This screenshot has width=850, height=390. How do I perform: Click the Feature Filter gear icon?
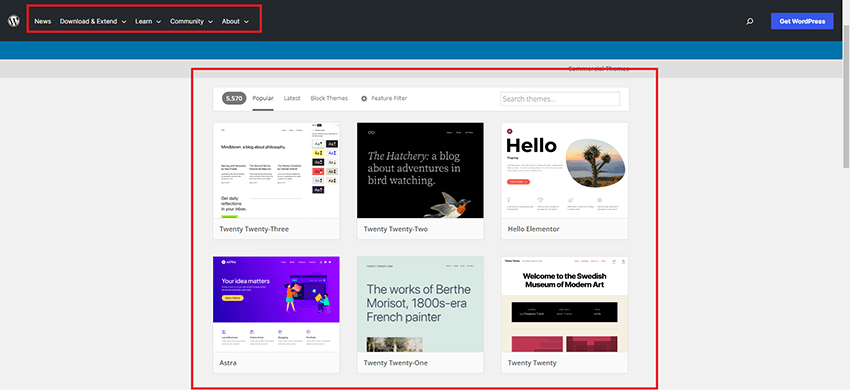coord(364,99)
